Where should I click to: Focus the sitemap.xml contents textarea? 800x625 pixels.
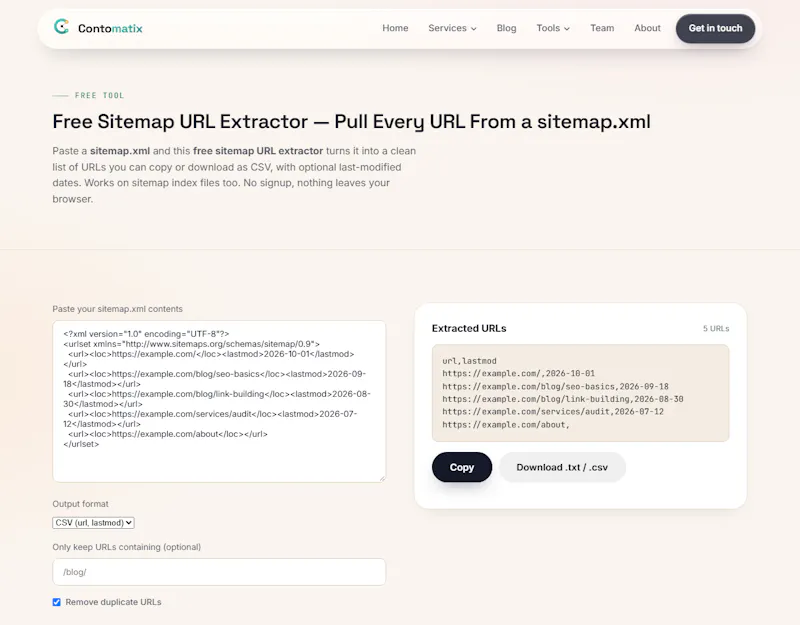219,401
